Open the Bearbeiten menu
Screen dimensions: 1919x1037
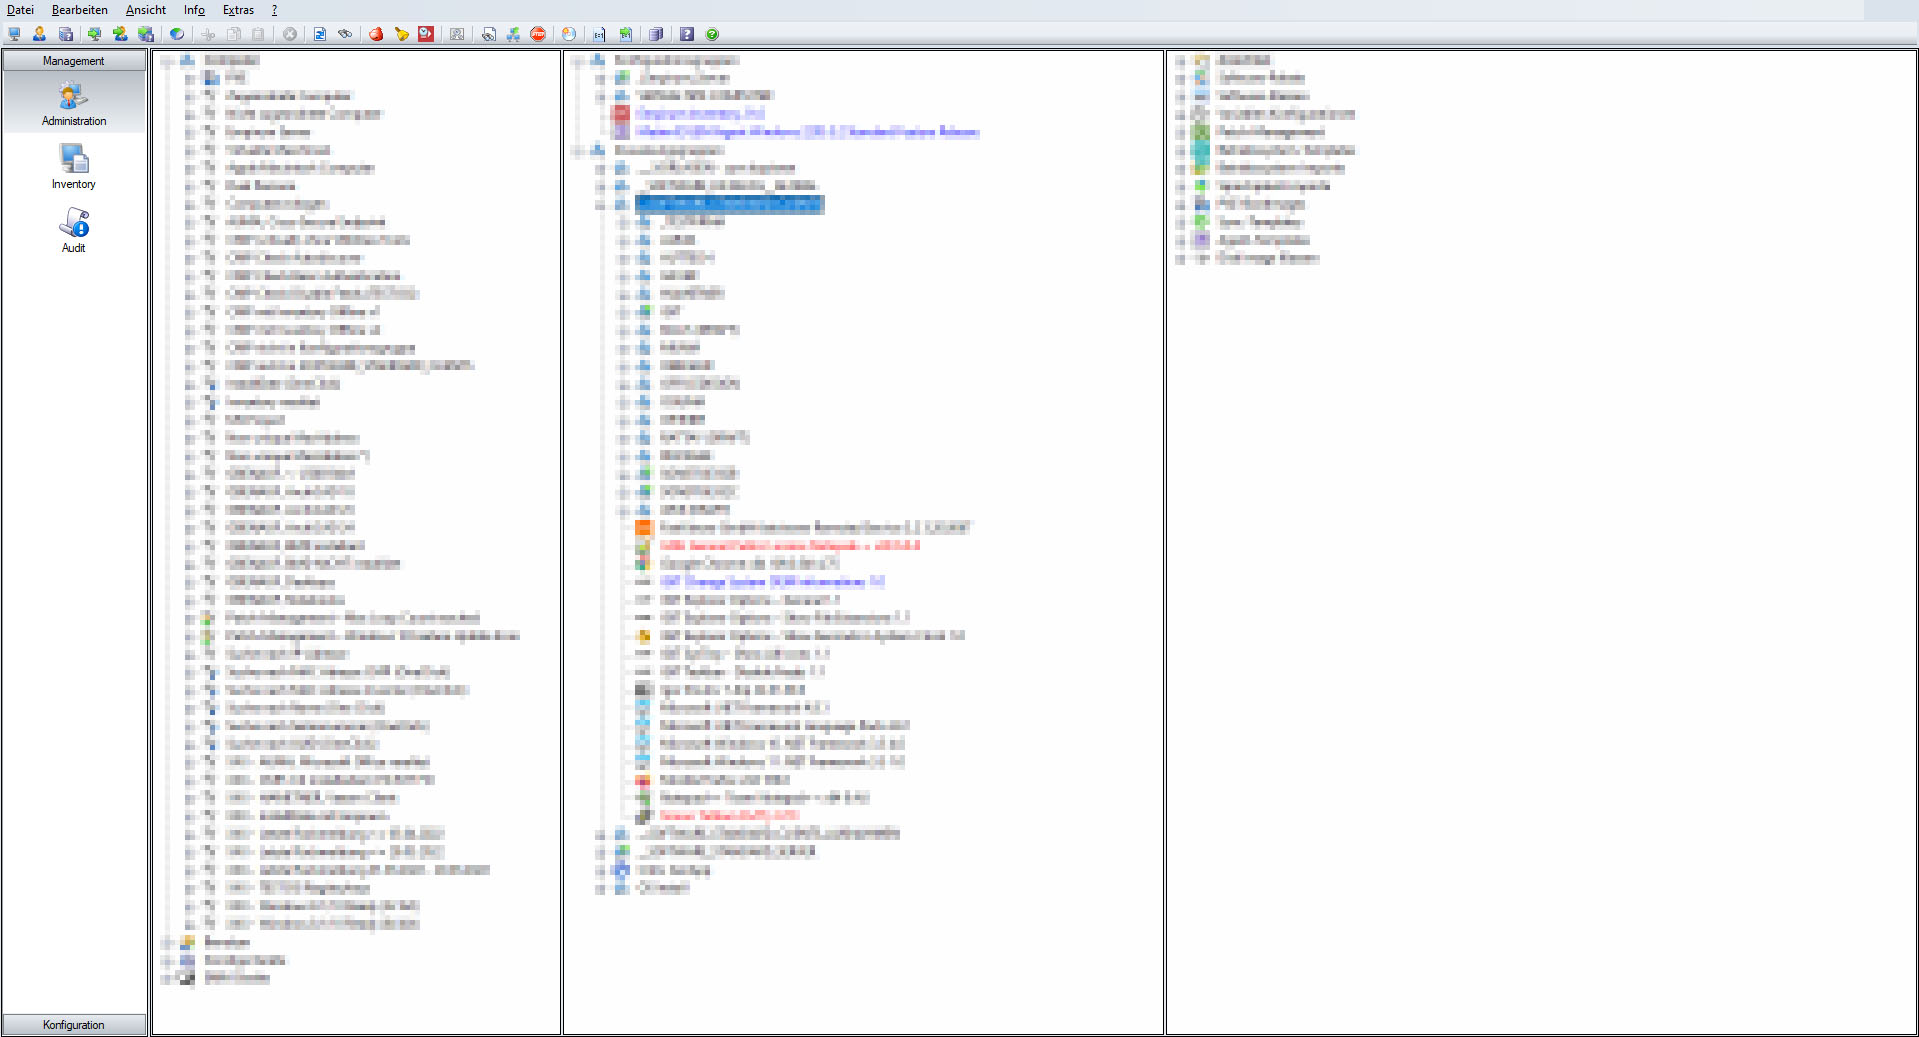click(x=78, y=10)
